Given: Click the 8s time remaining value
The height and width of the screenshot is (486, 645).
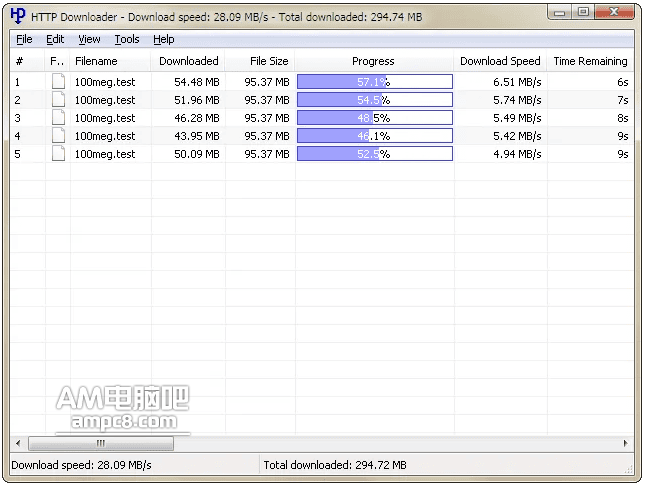Looking at the screenshot, I should 622,118.
